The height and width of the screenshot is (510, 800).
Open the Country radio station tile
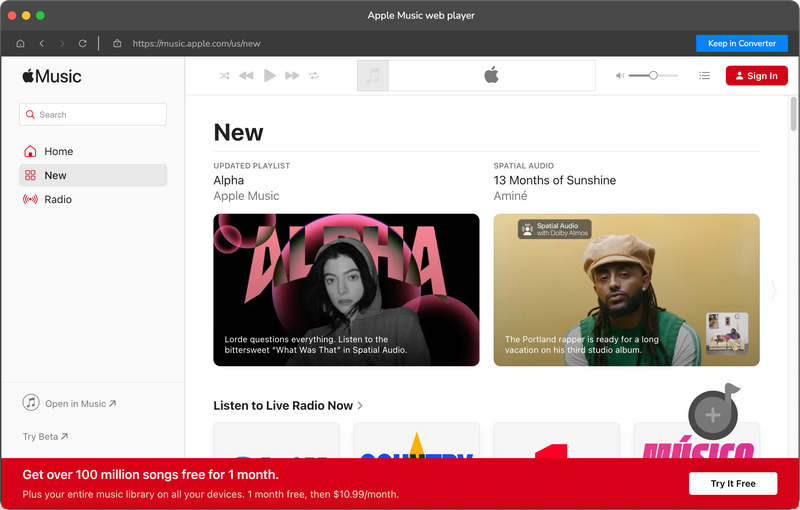pyautogui.click(x=417, y=440)
